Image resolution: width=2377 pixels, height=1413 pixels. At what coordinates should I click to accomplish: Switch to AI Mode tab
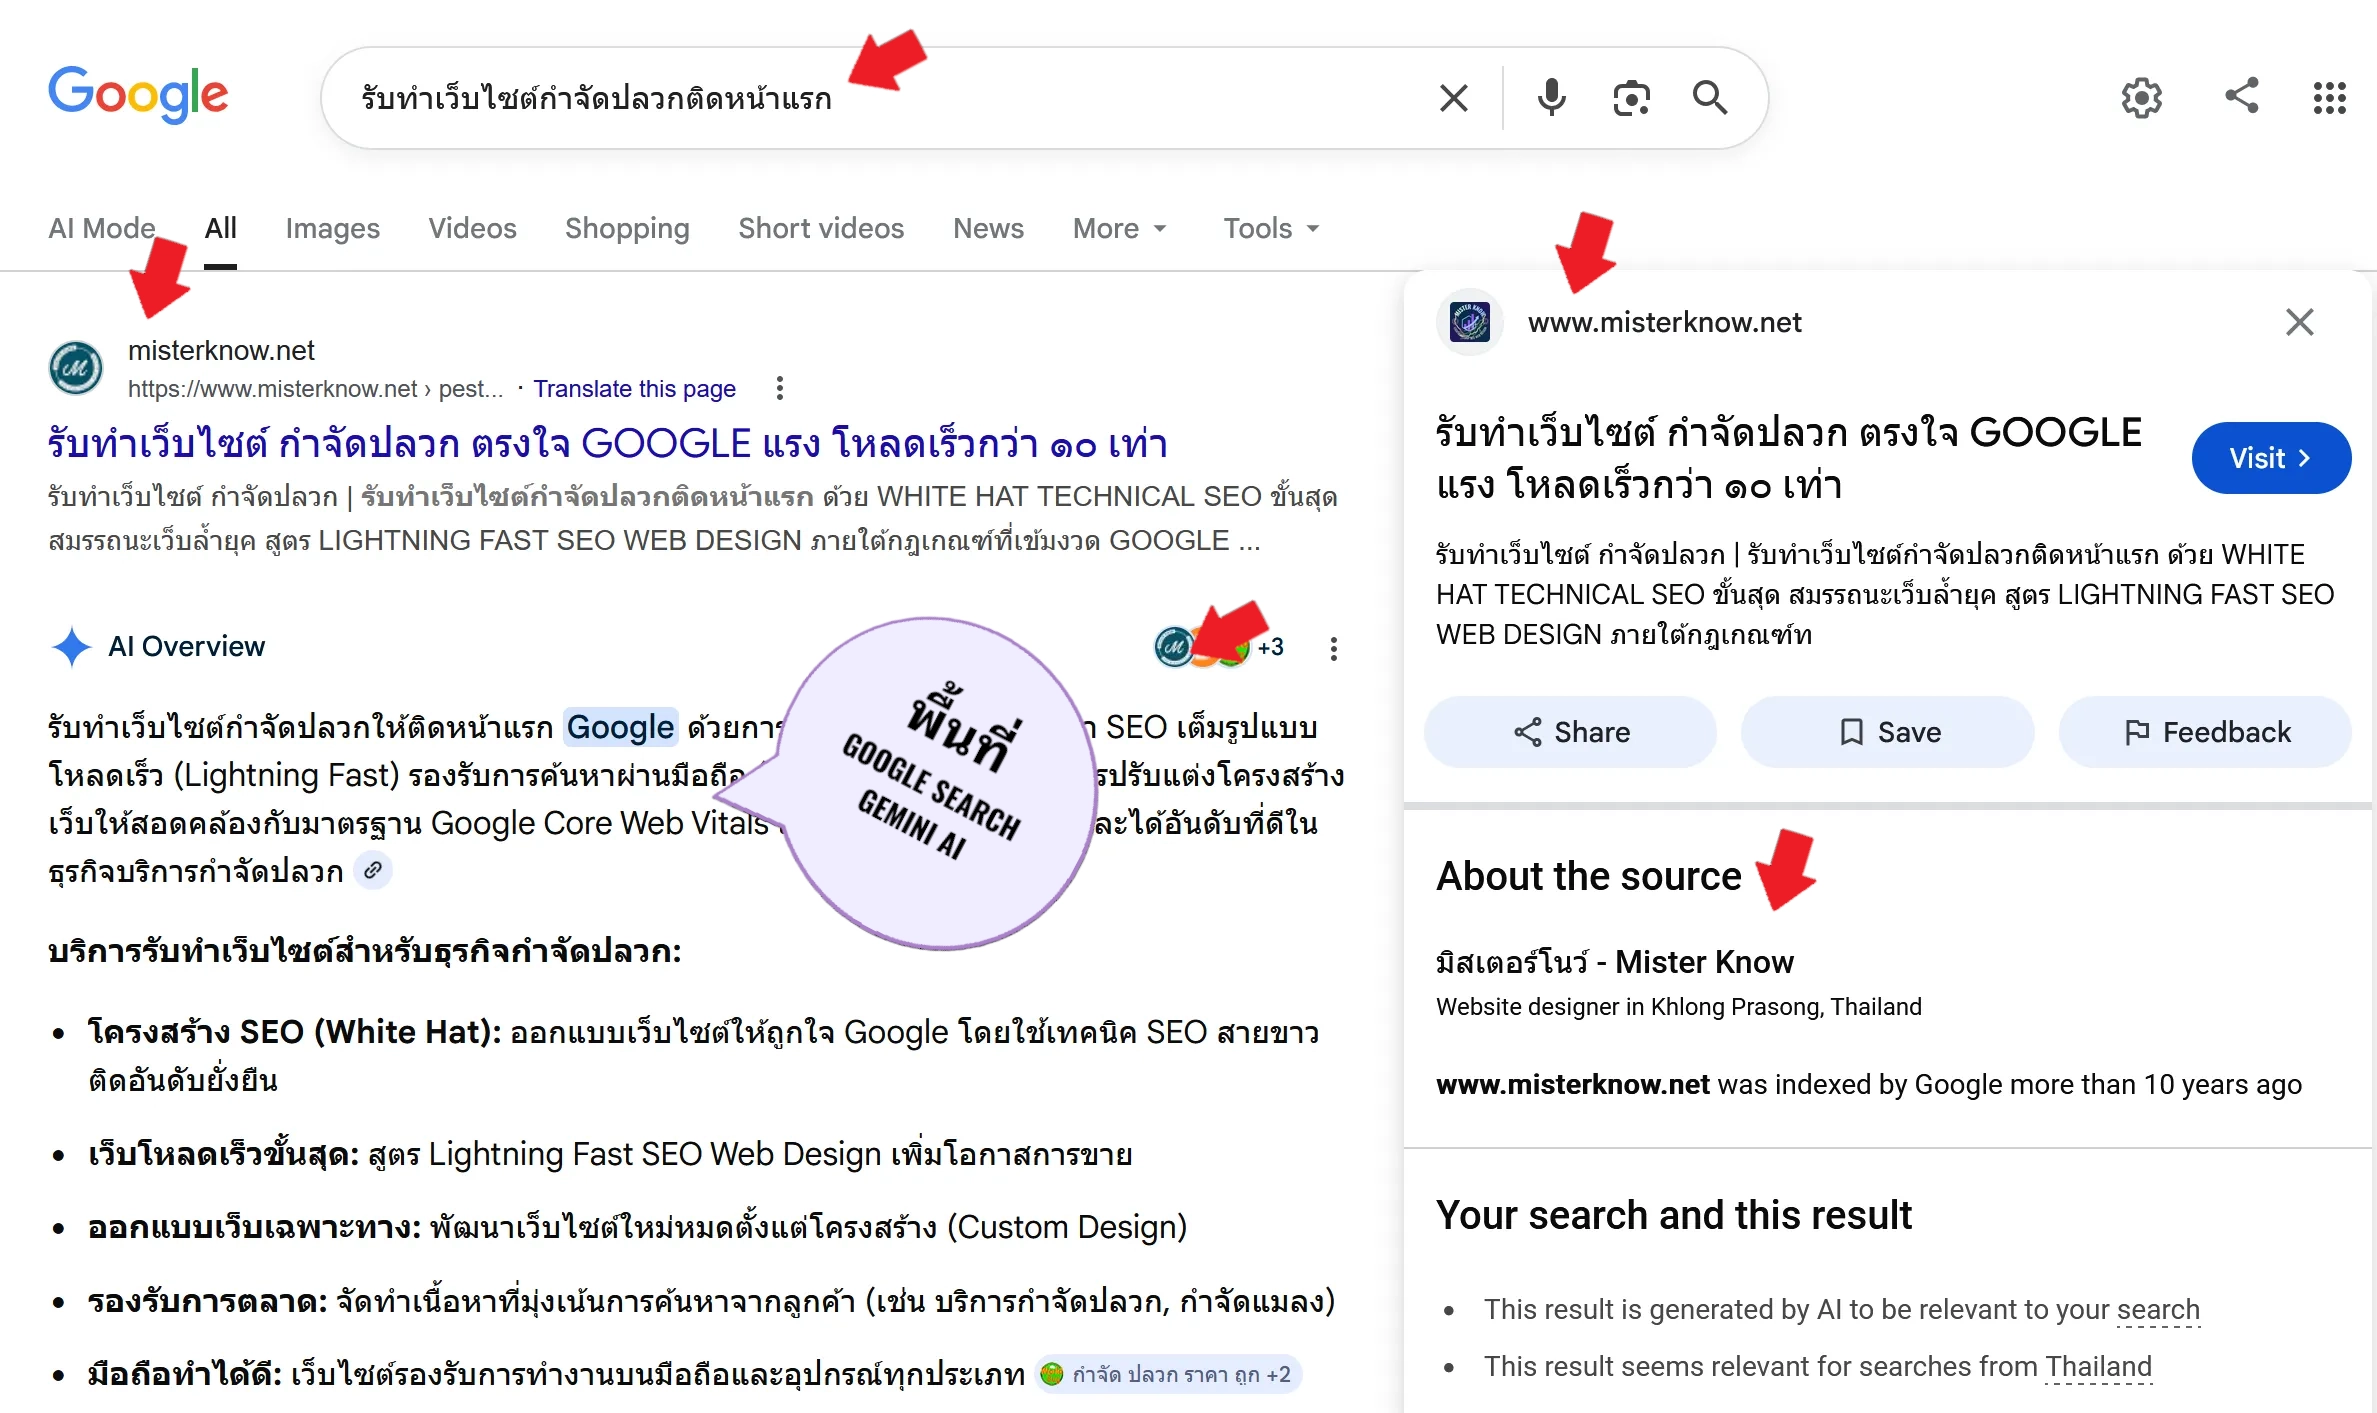[x=102, y=228]
